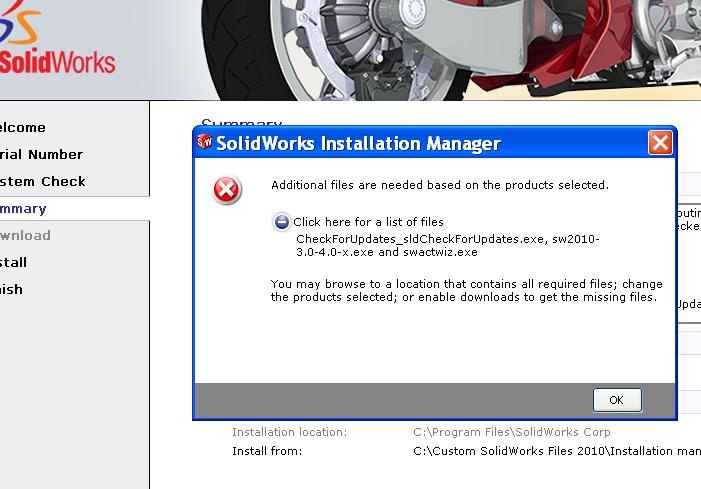Go to the Serial Number step

[x=42, y=155]
